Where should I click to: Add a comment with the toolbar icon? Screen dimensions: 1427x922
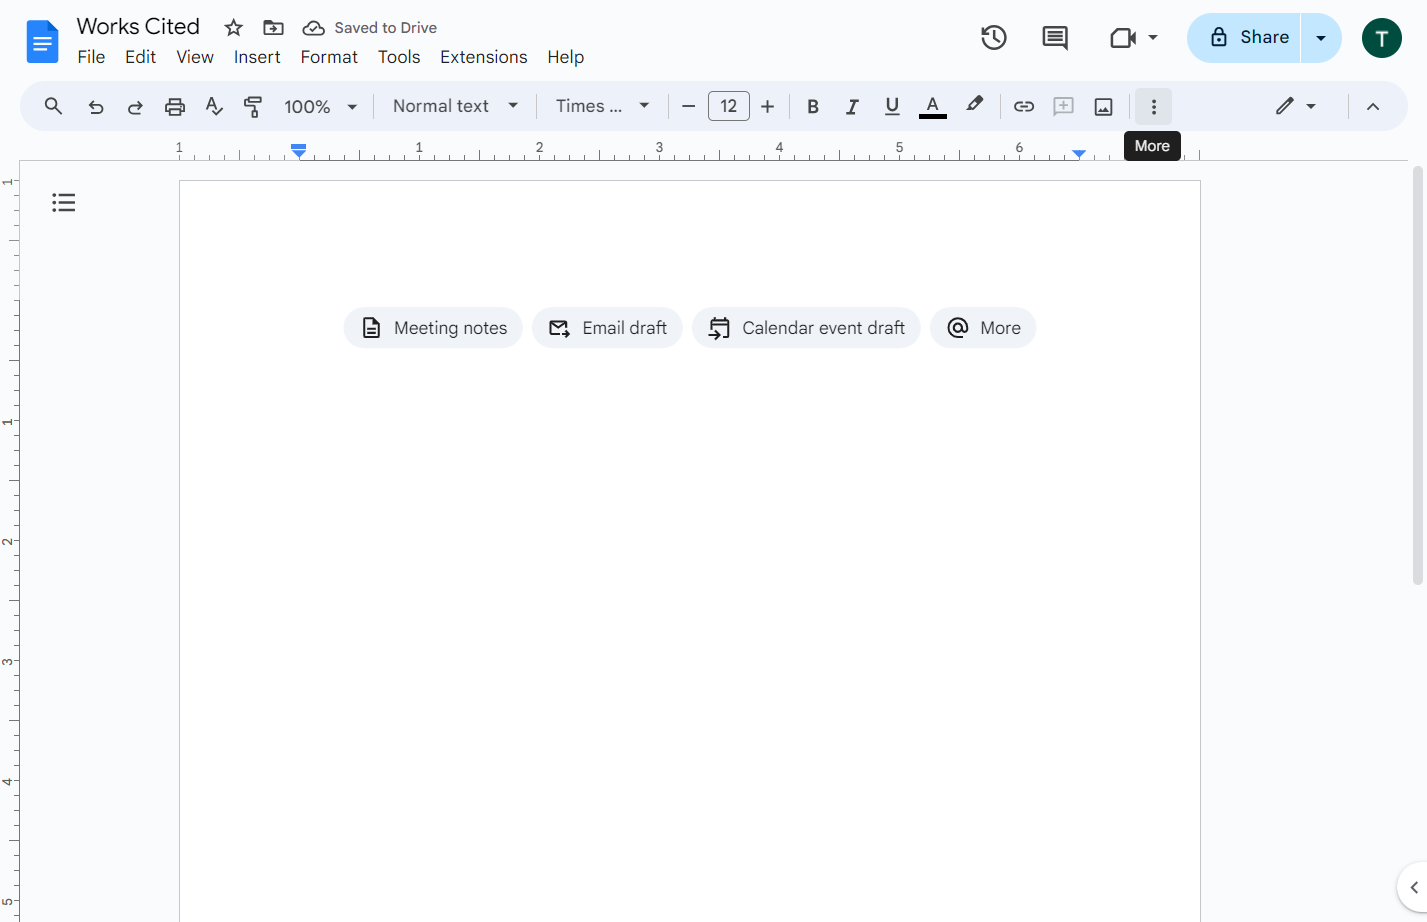(1064, 107)
